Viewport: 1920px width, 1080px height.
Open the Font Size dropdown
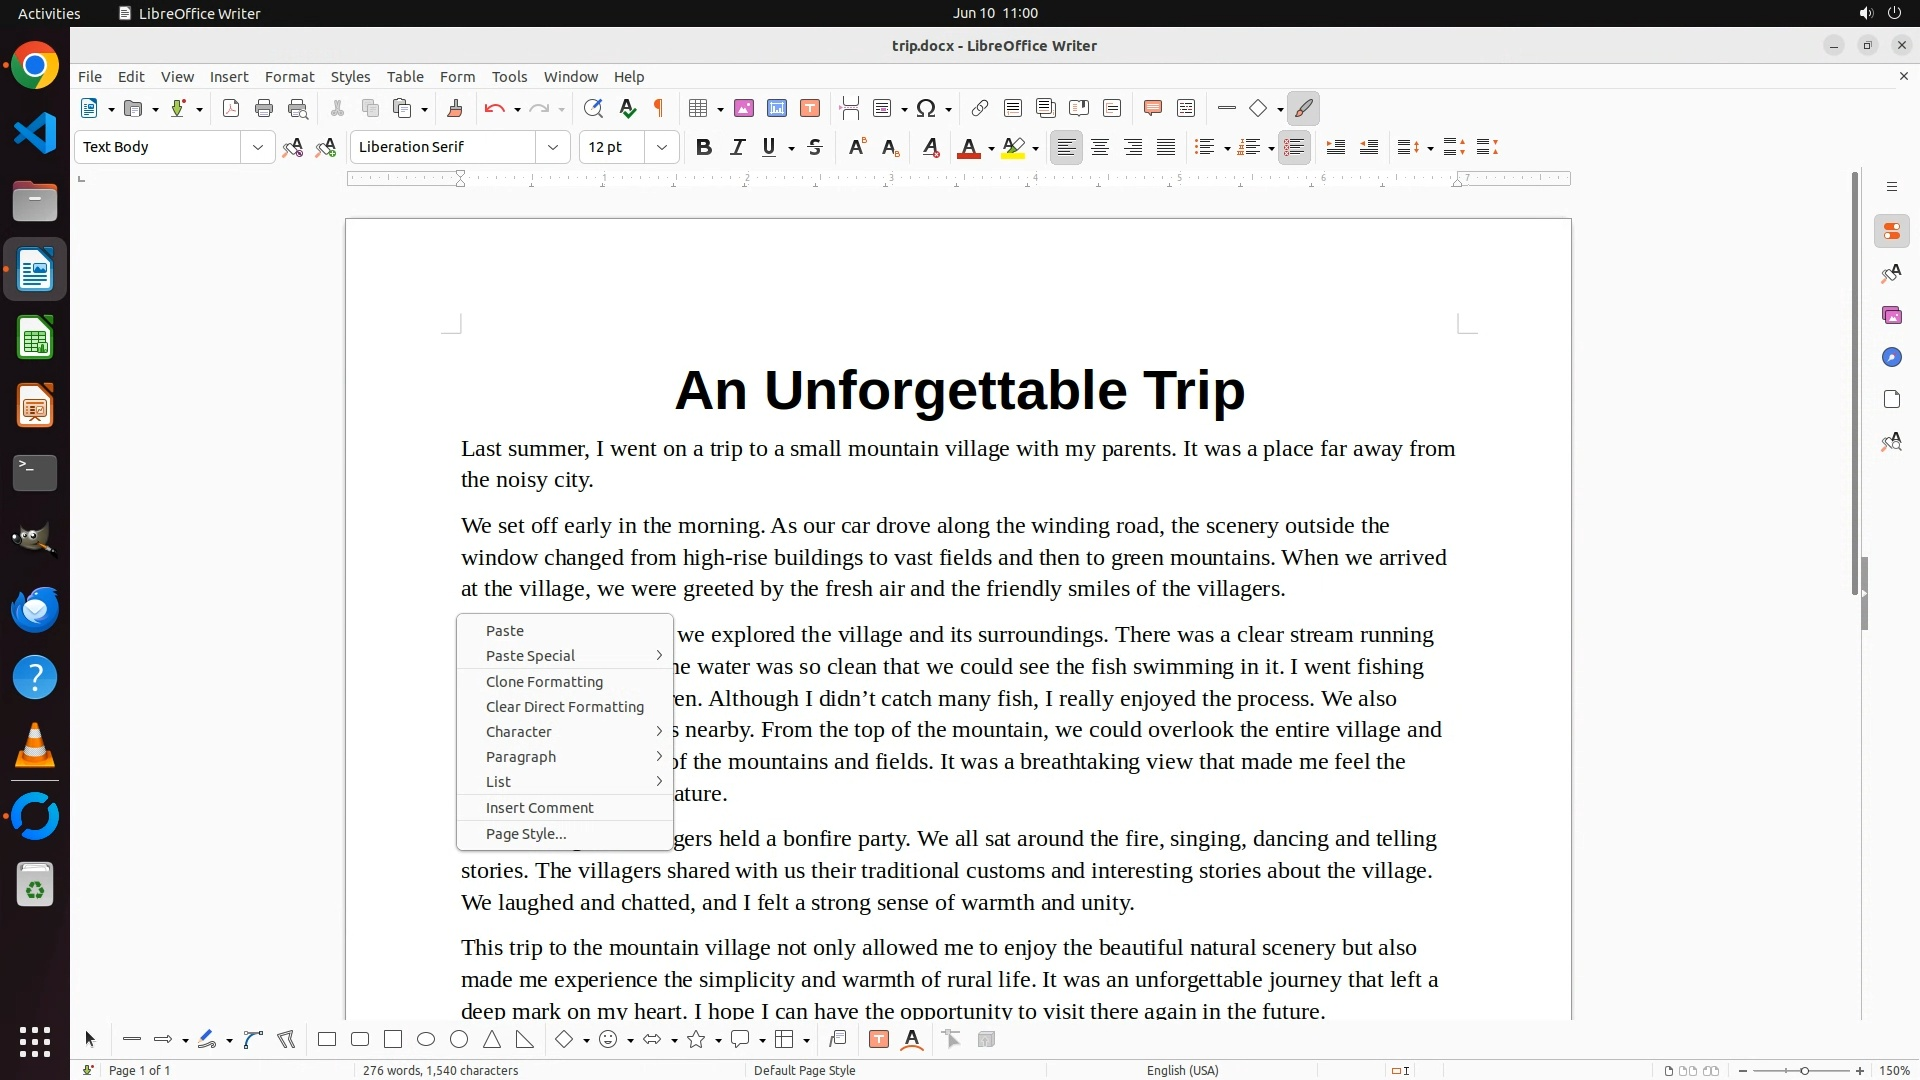point(661,148)
